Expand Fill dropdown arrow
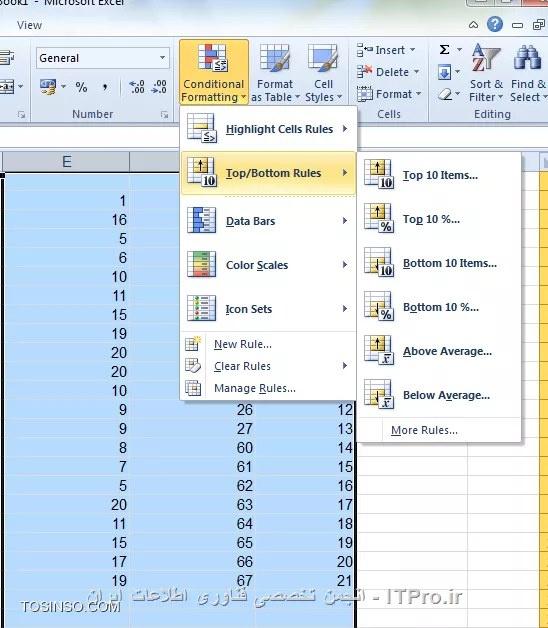The width and height of the screenshot is (548, 628). point(457,72)
